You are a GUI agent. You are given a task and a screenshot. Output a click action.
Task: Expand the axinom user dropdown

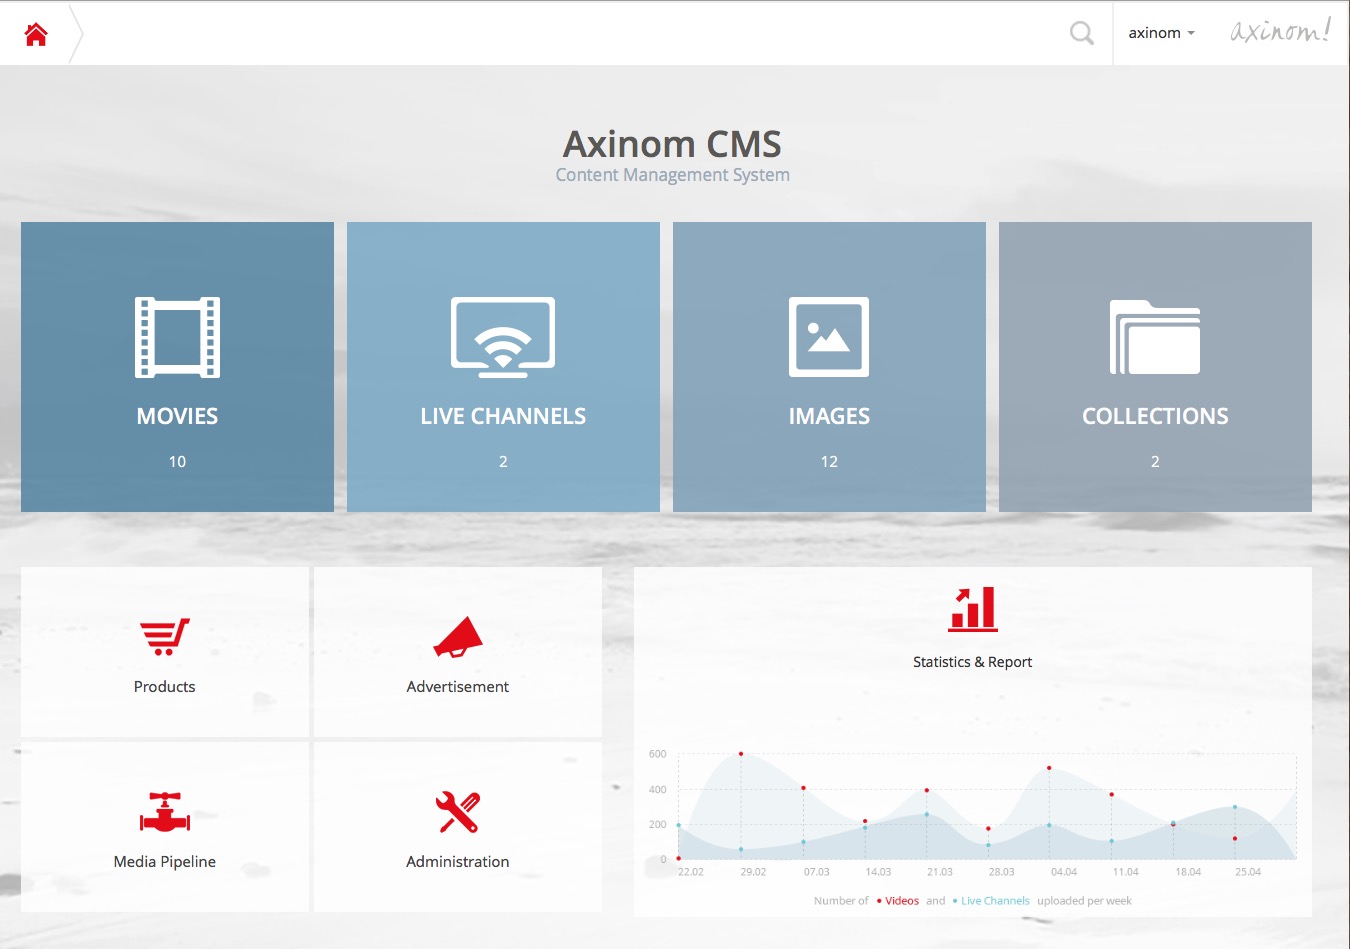click(1161, 33)
